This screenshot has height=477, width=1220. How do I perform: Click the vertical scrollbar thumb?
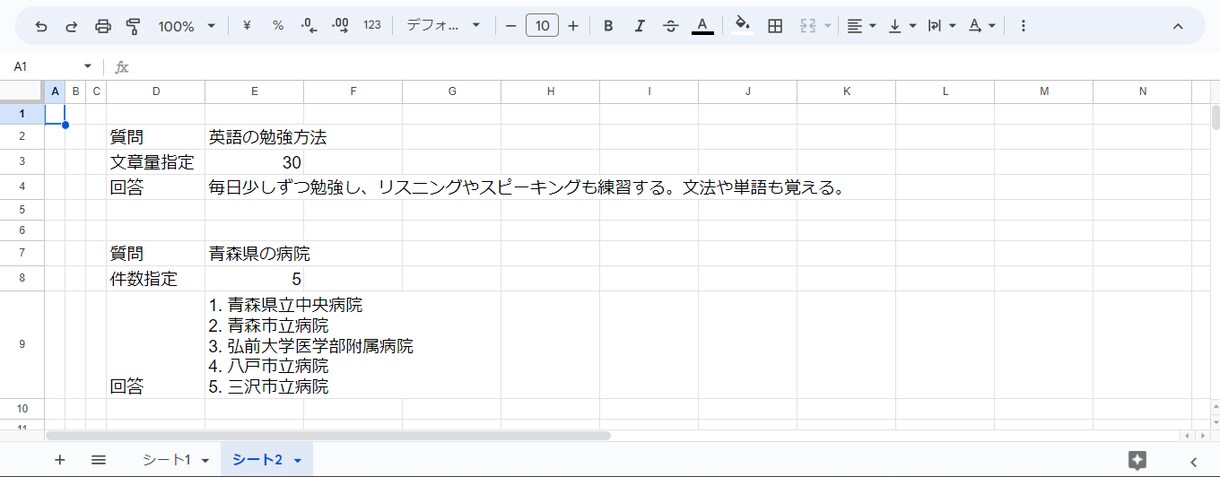[x=1214, y=117]
